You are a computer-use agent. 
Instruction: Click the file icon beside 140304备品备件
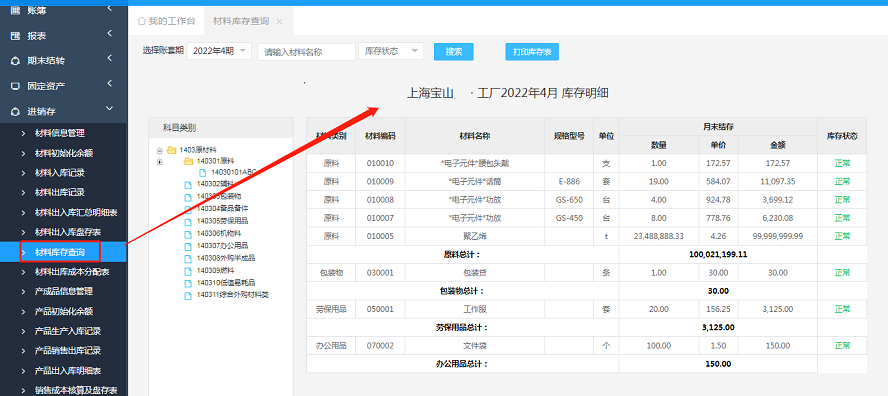[188, 209]
